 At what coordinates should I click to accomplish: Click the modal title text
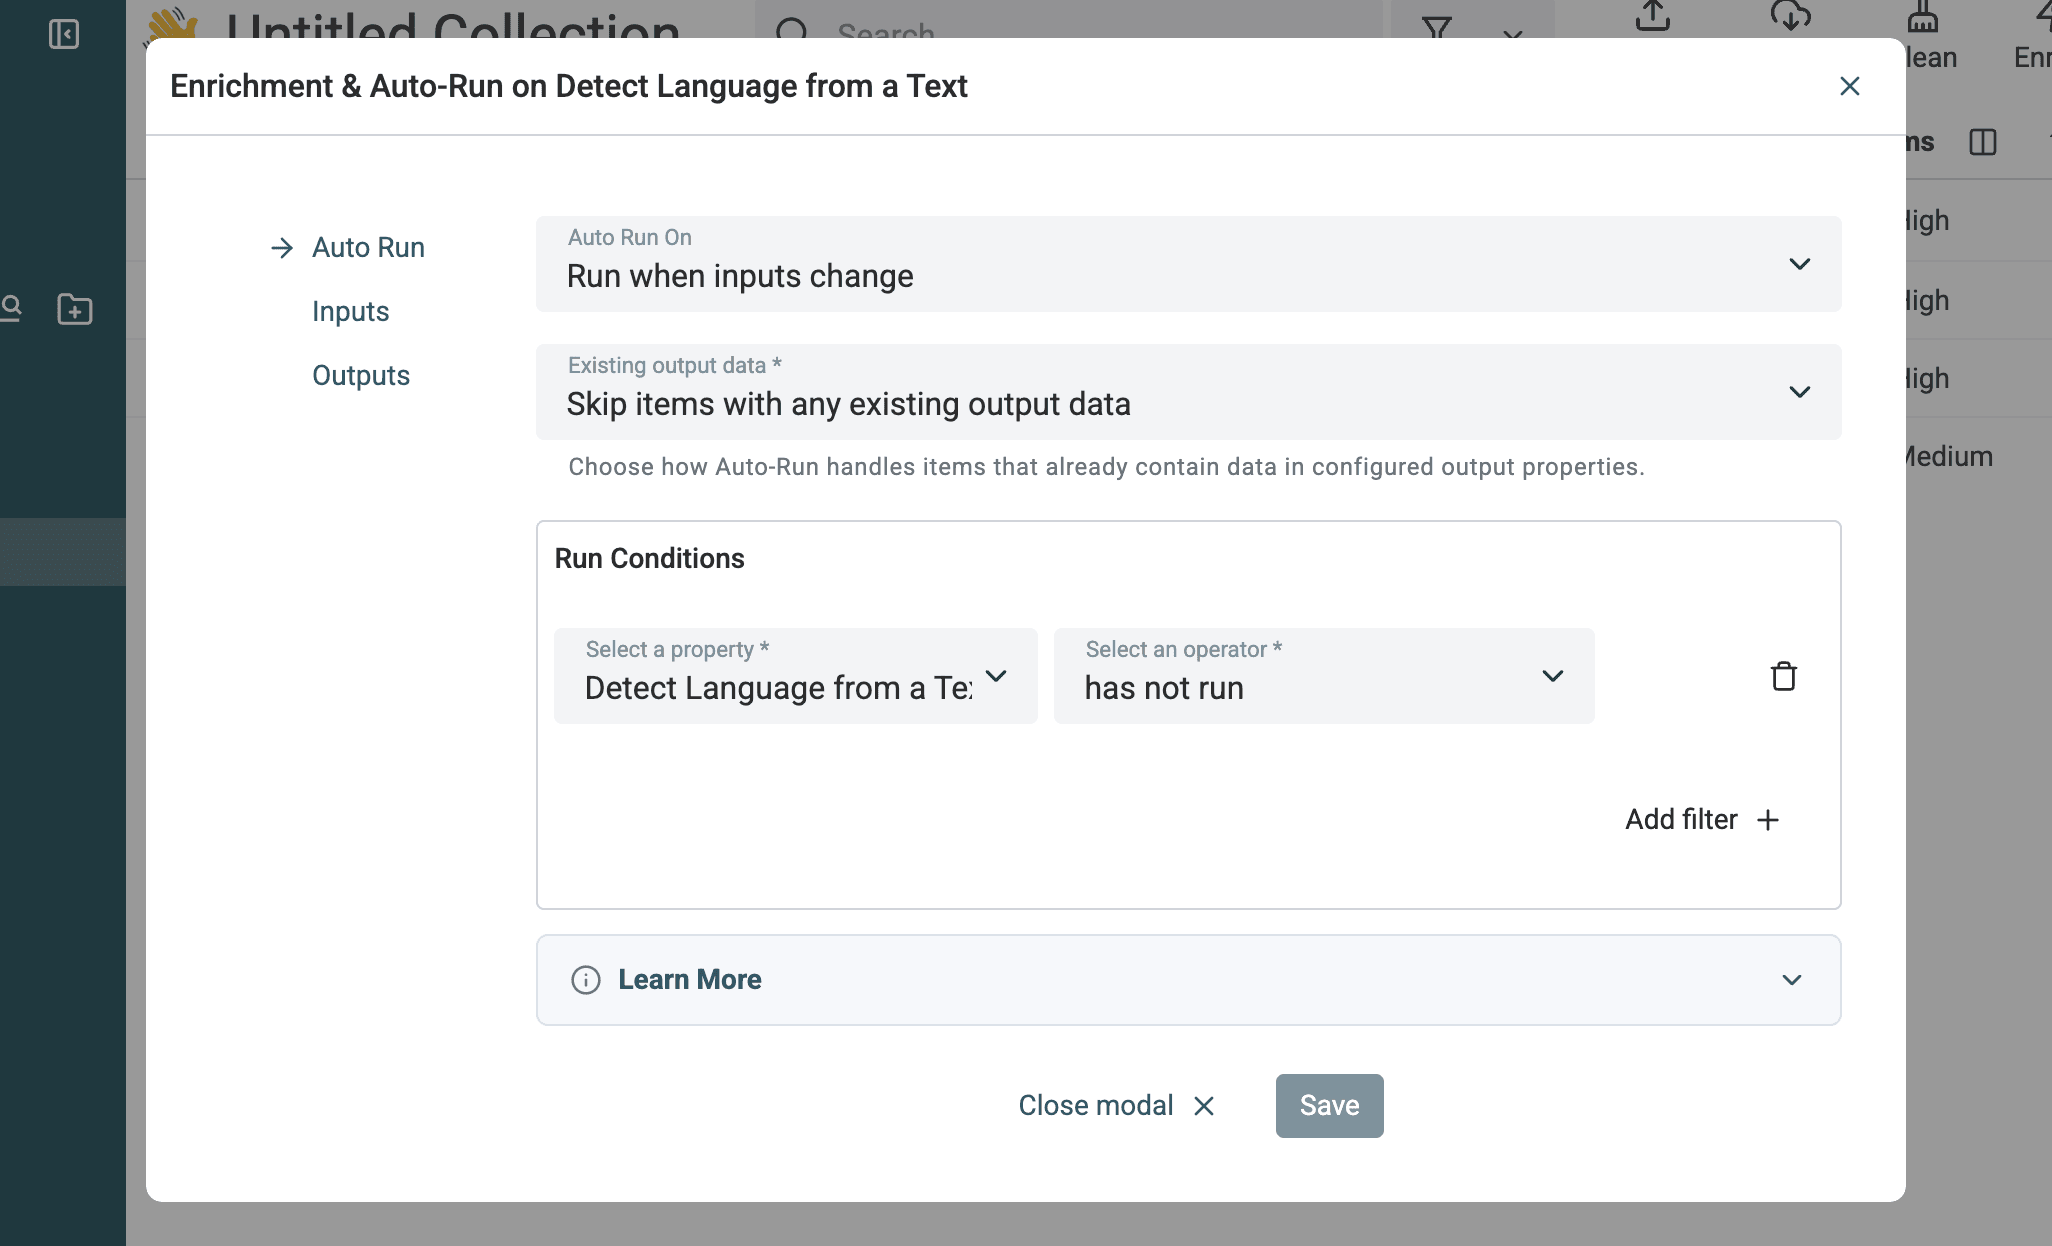tap(568, 86)
